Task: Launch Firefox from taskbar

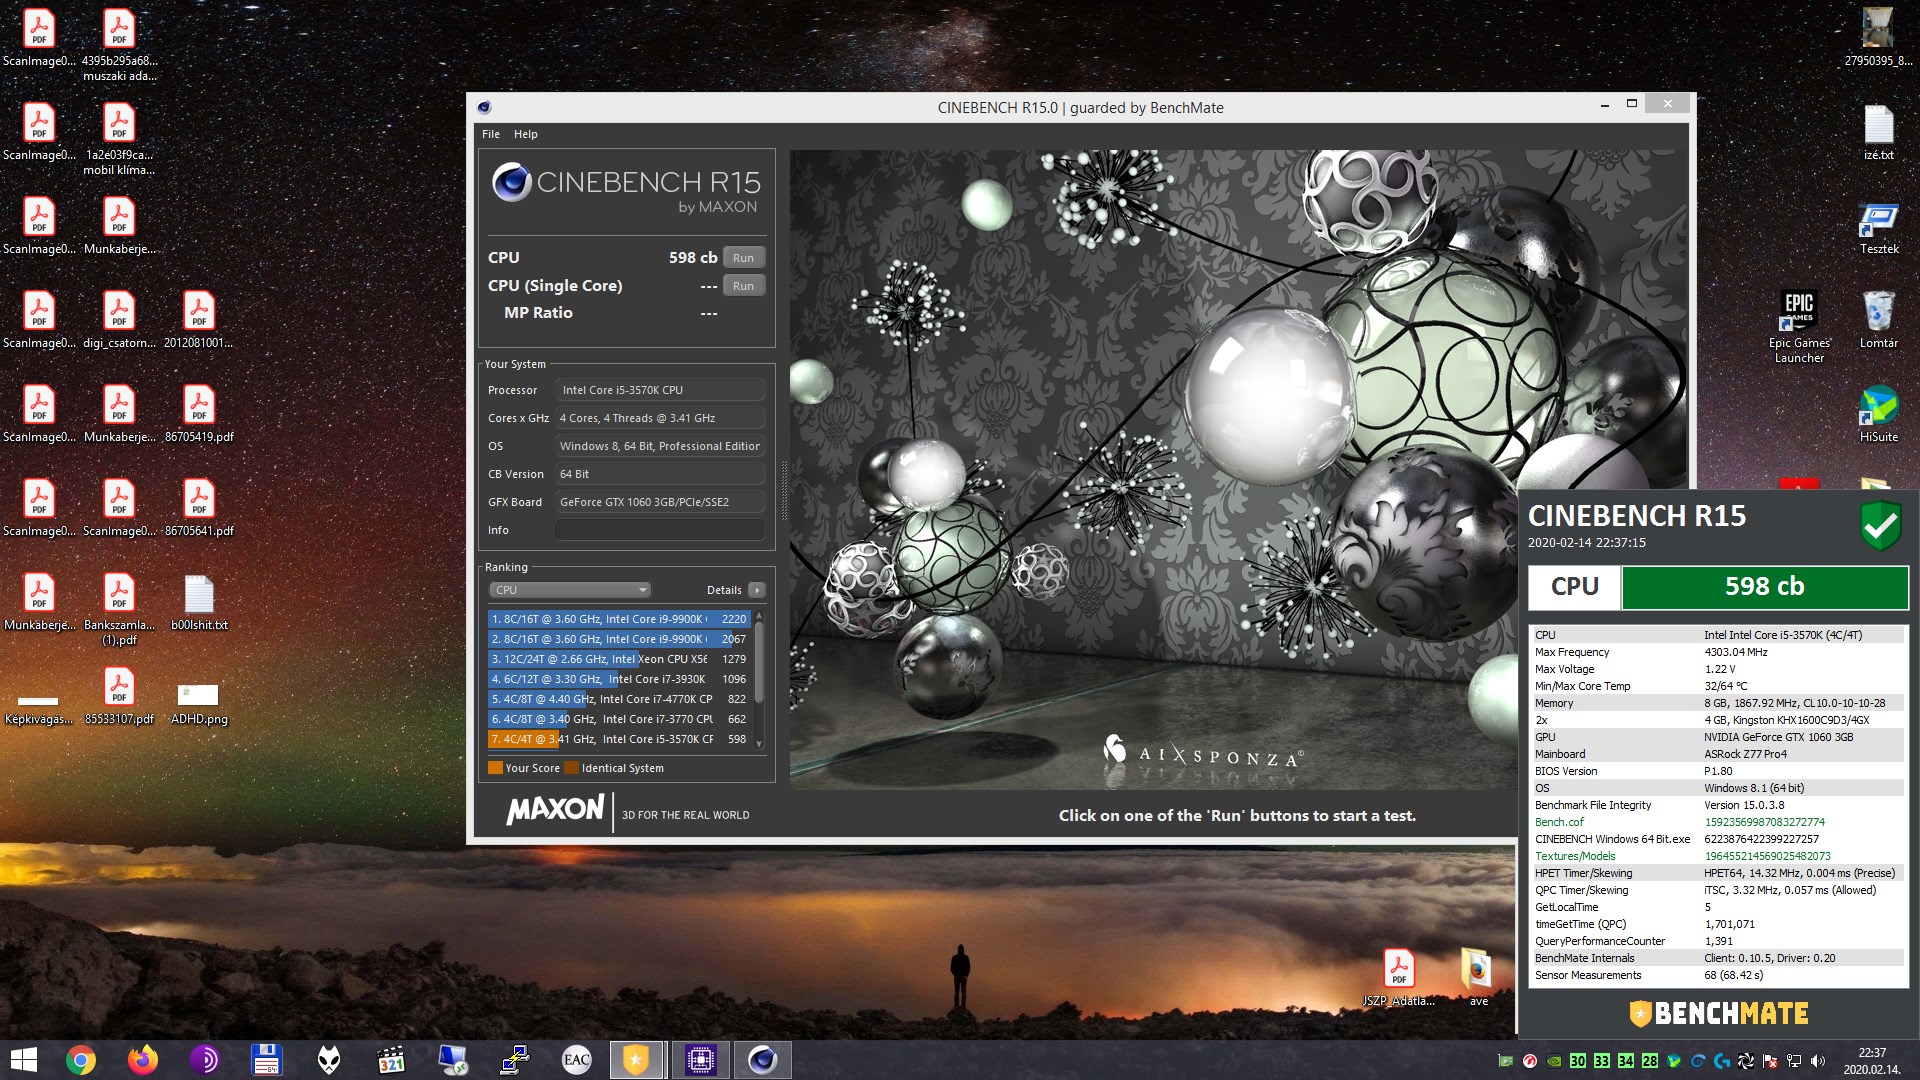Action: pyautogui.click(x=143, y=1060)
